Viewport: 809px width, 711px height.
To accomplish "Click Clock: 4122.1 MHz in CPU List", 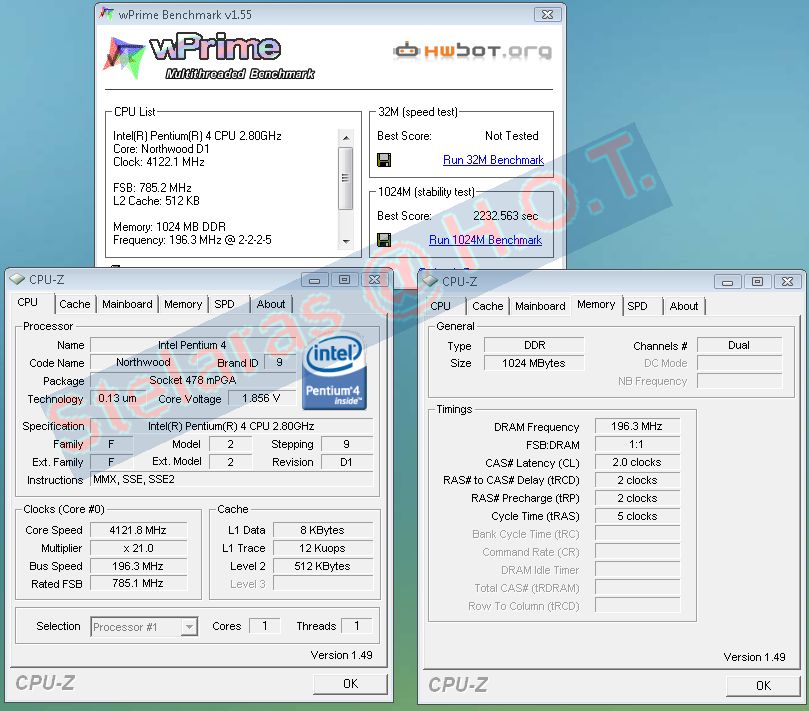I will [159, 162].
